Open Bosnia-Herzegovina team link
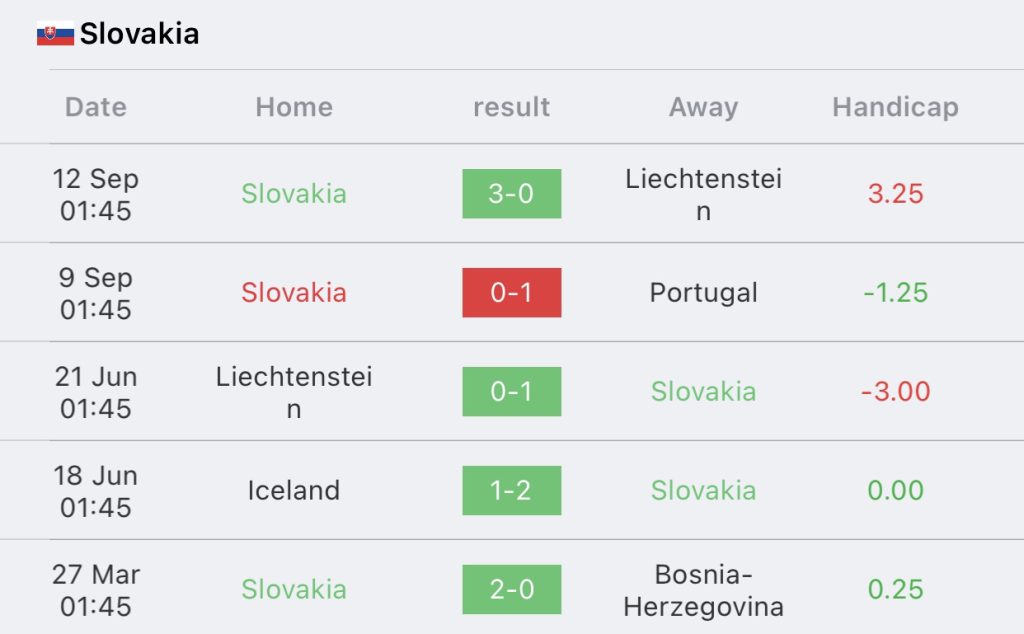 [703, 590]
